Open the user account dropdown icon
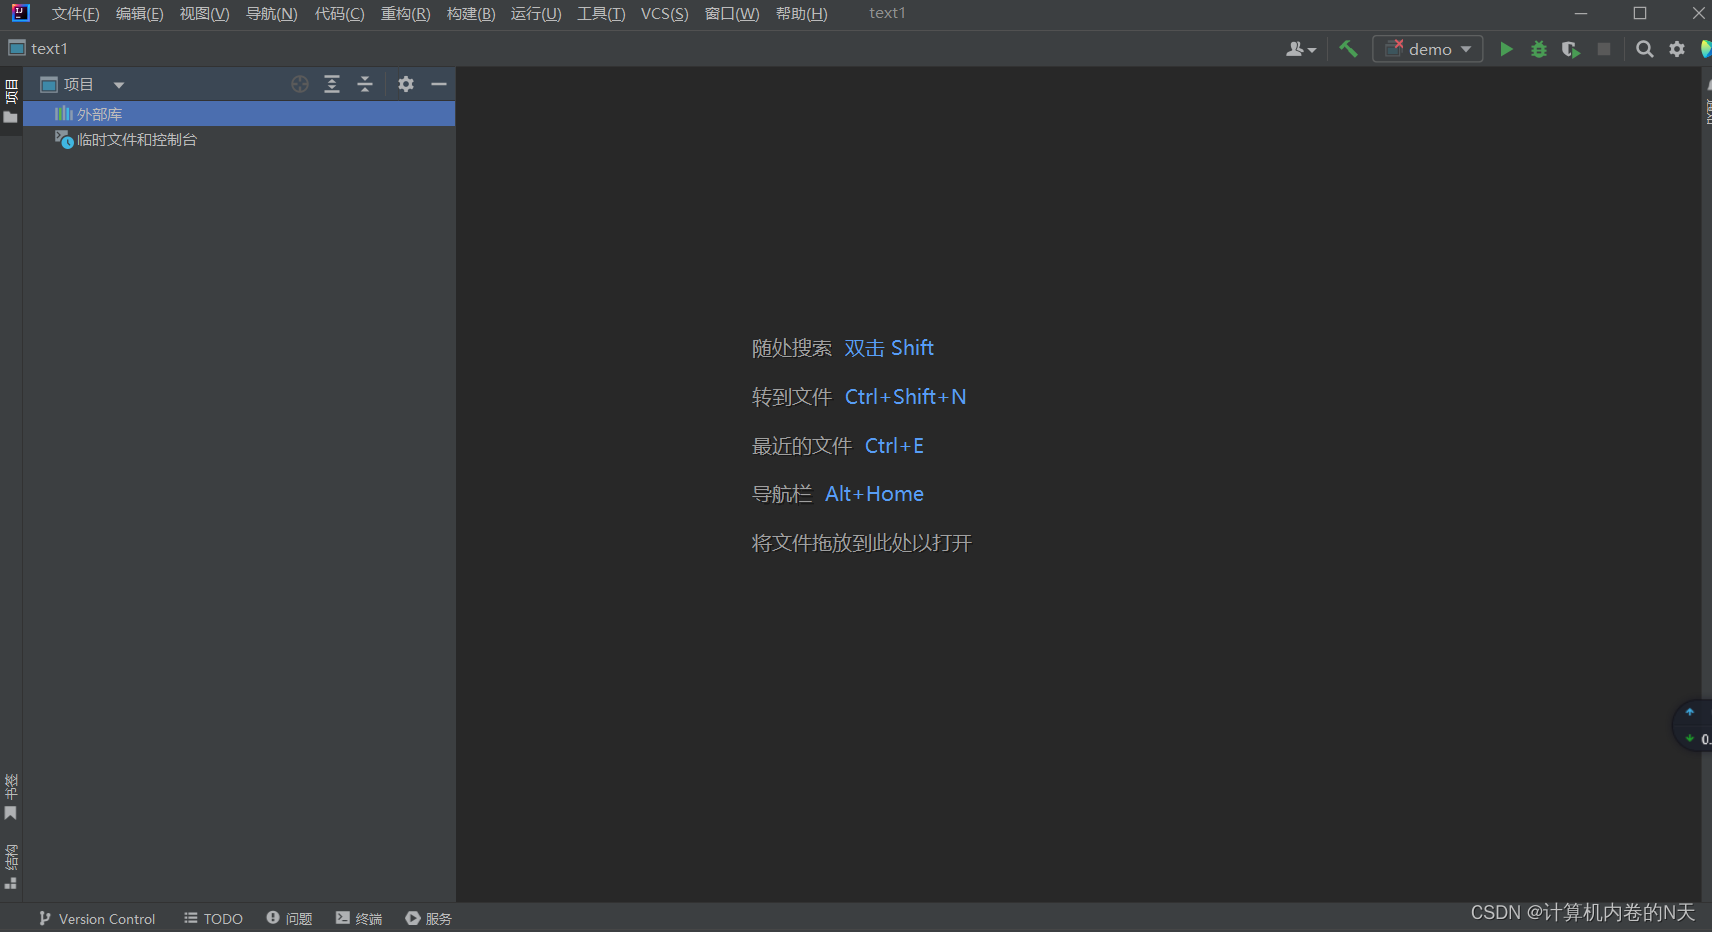This screenshot has width=1712, height=932. click(1300, 49)
